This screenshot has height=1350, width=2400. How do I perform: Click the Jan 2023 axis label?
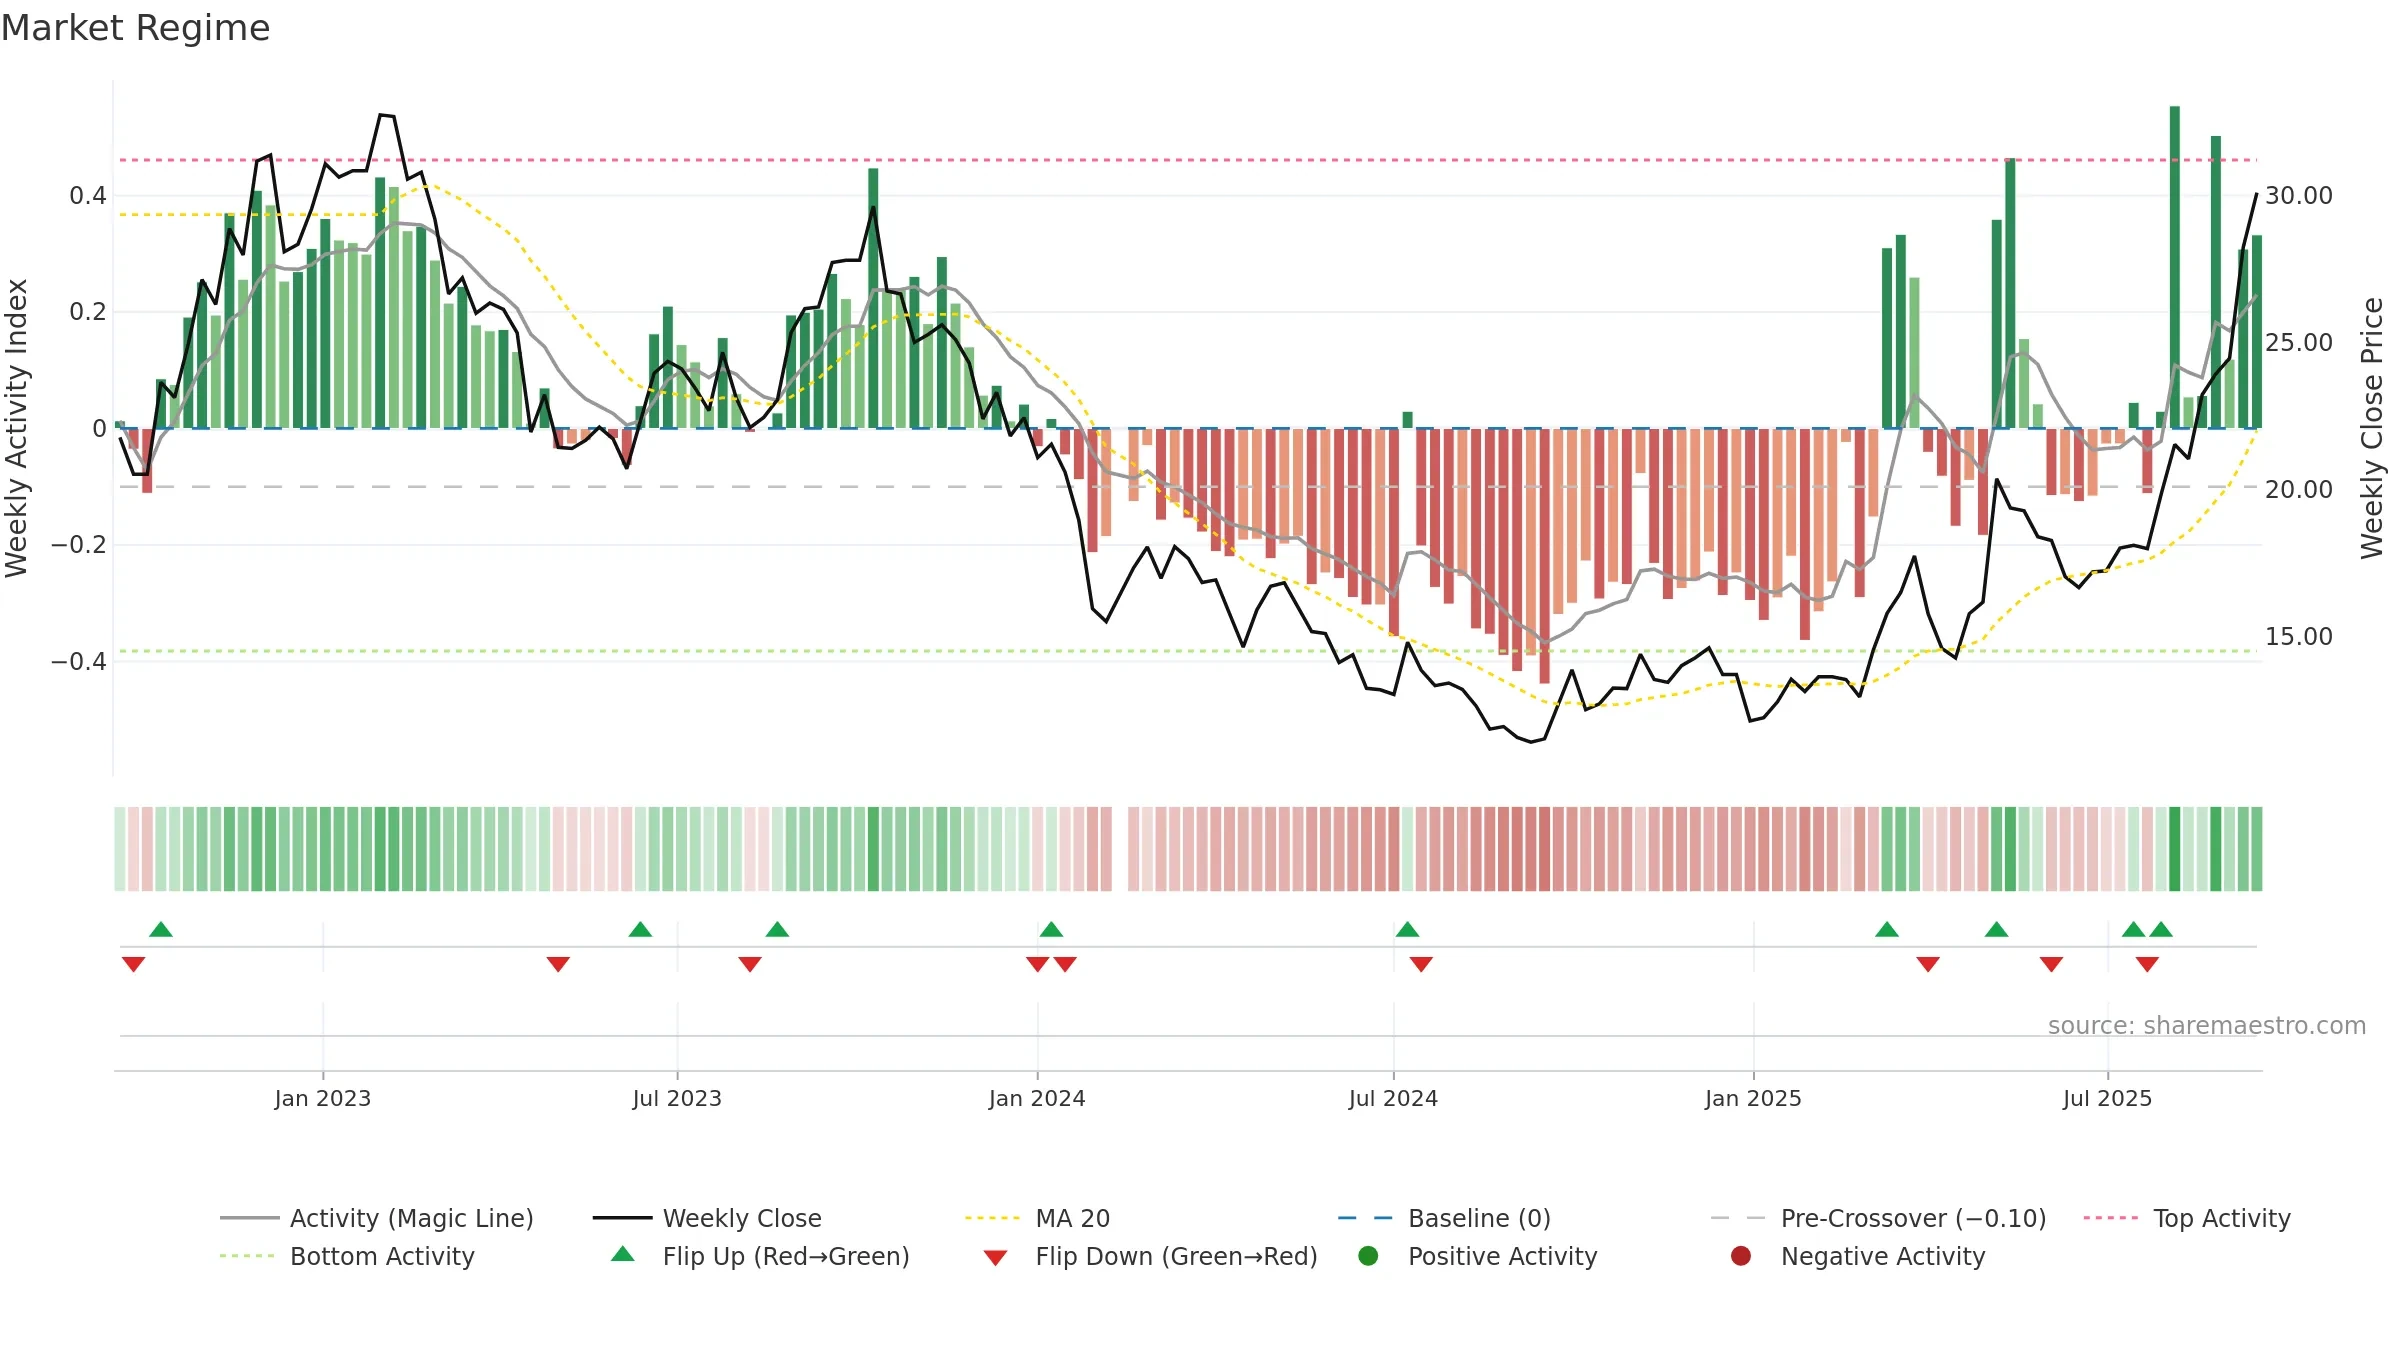pos(323,1098)
